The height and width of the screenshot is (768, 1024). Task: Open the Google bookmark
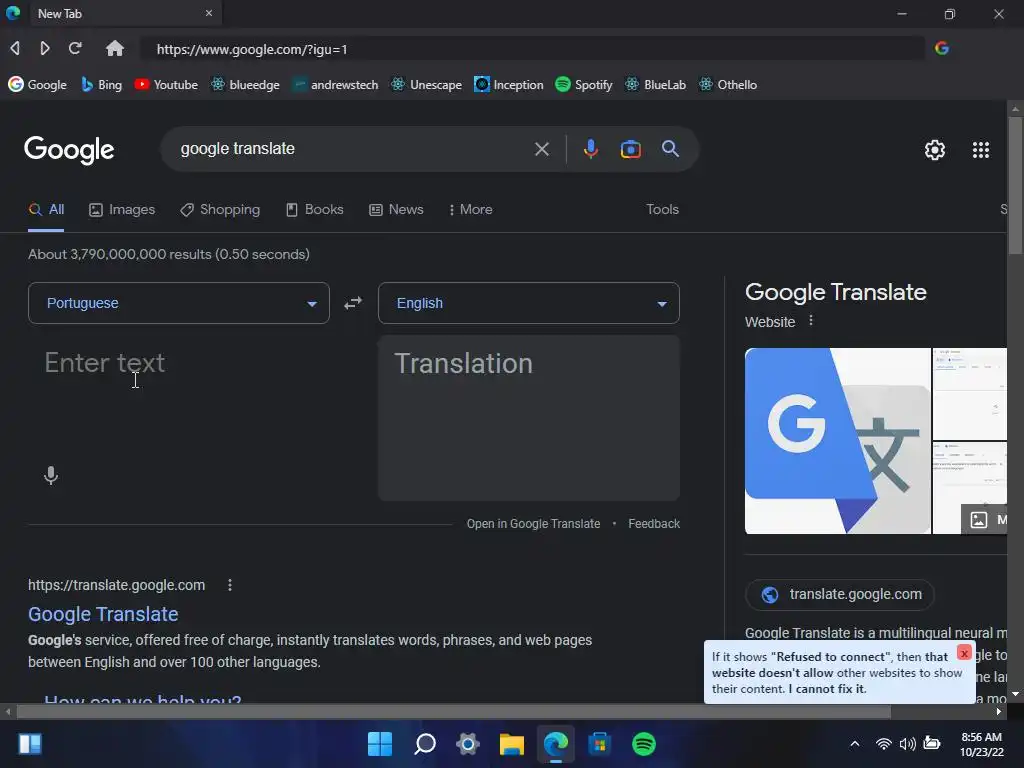(x=37, y=85)
